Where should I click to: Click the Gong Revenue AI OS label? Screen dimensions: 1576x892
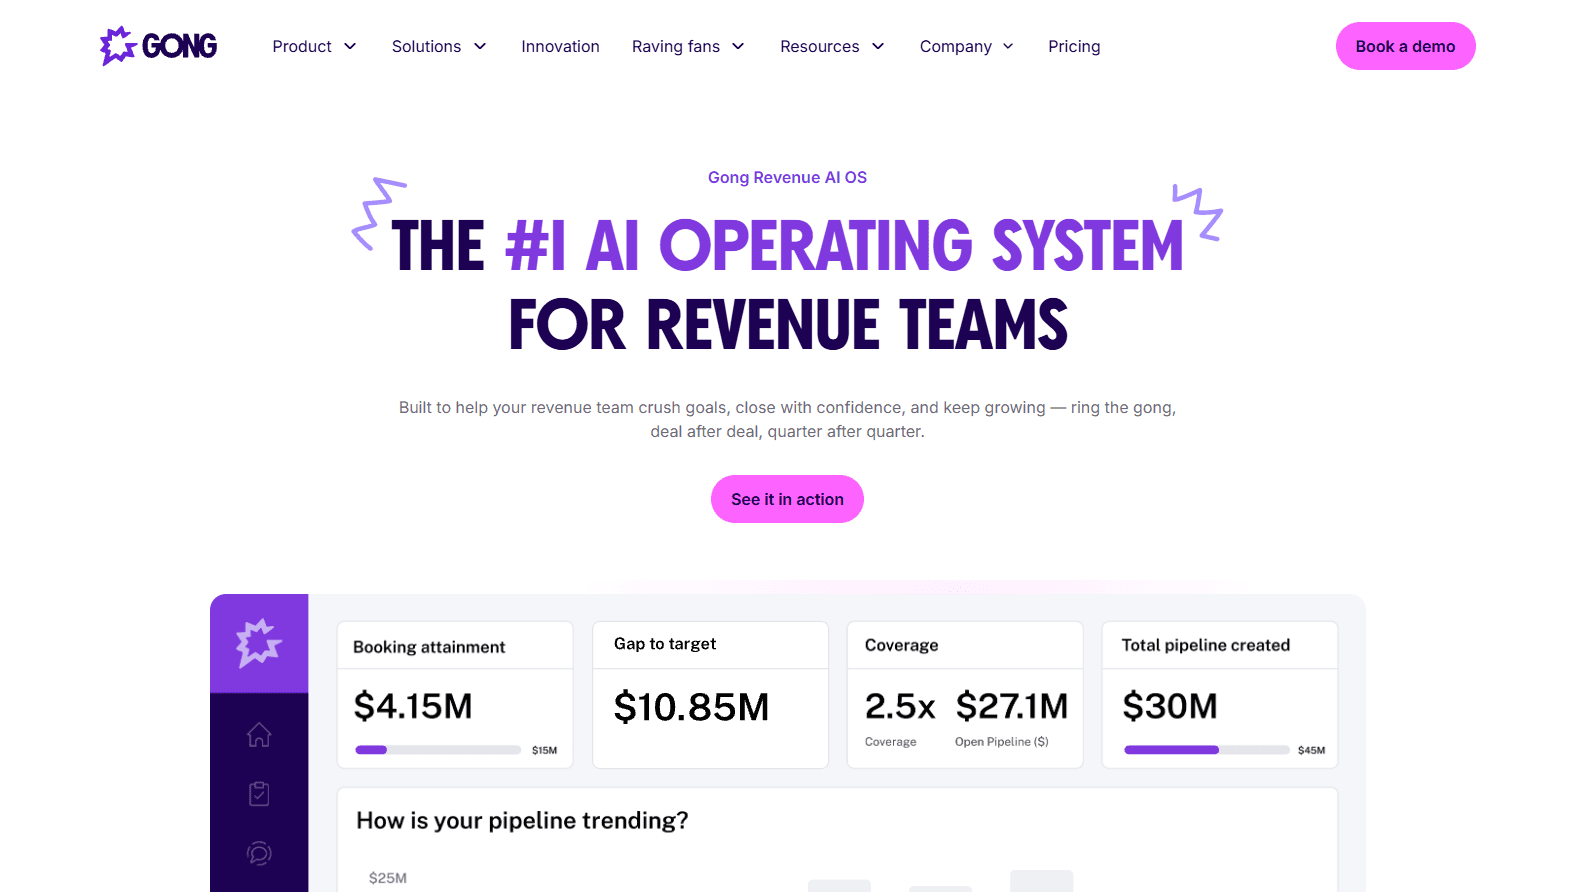[x=787, y=177]
